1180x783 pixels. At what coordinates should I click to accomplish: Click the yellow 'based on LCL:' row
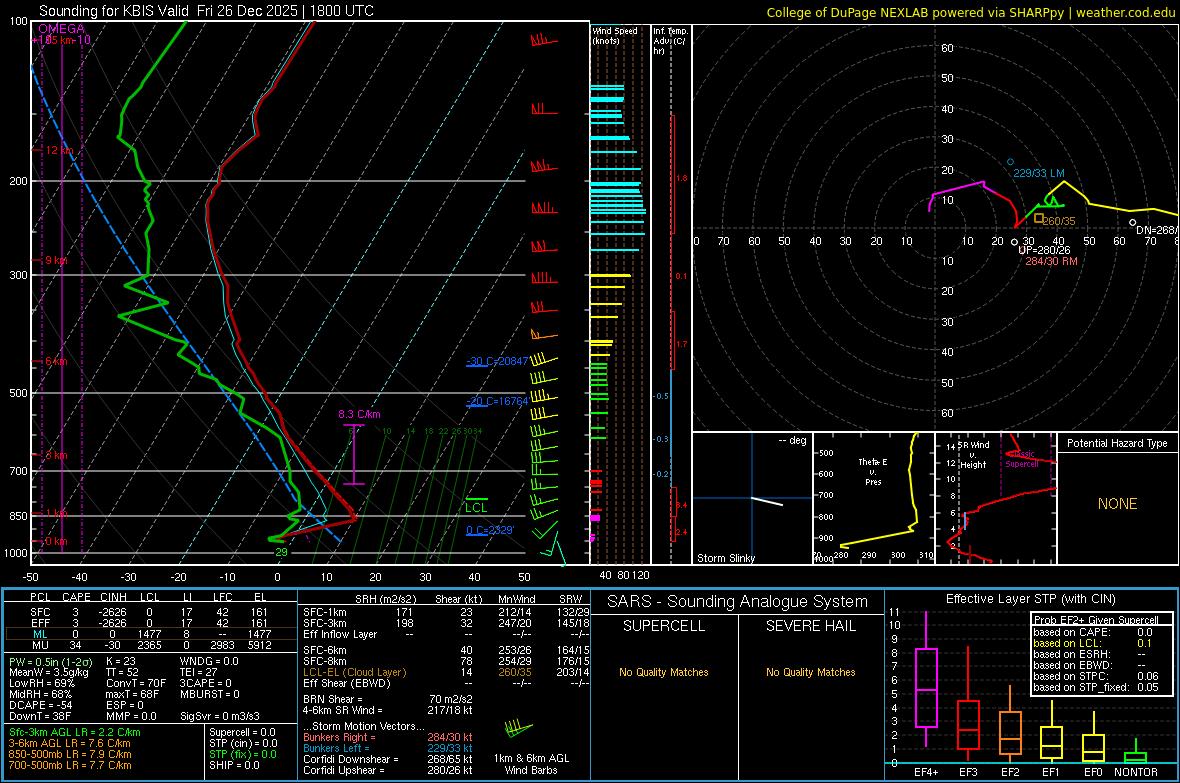pyautogui.click(x=1093, y=643)
